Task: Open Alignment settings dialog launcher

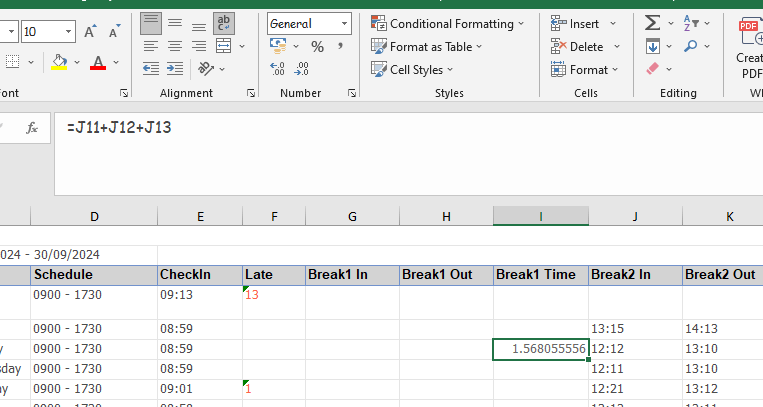Action: [251, 93]
